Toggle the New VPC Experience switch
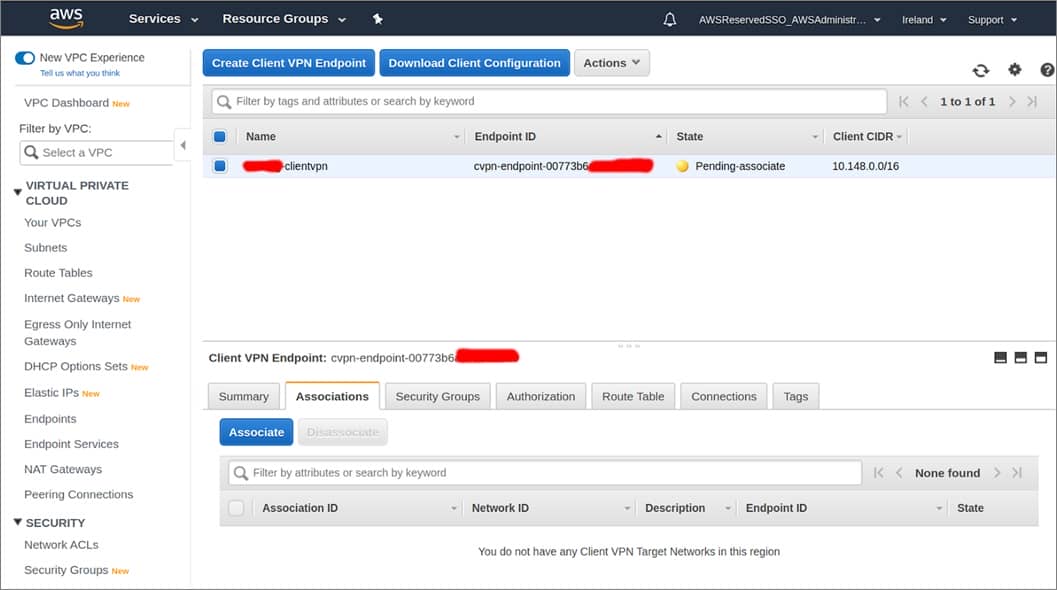The image size is (1057, 590). coord(25,58)
